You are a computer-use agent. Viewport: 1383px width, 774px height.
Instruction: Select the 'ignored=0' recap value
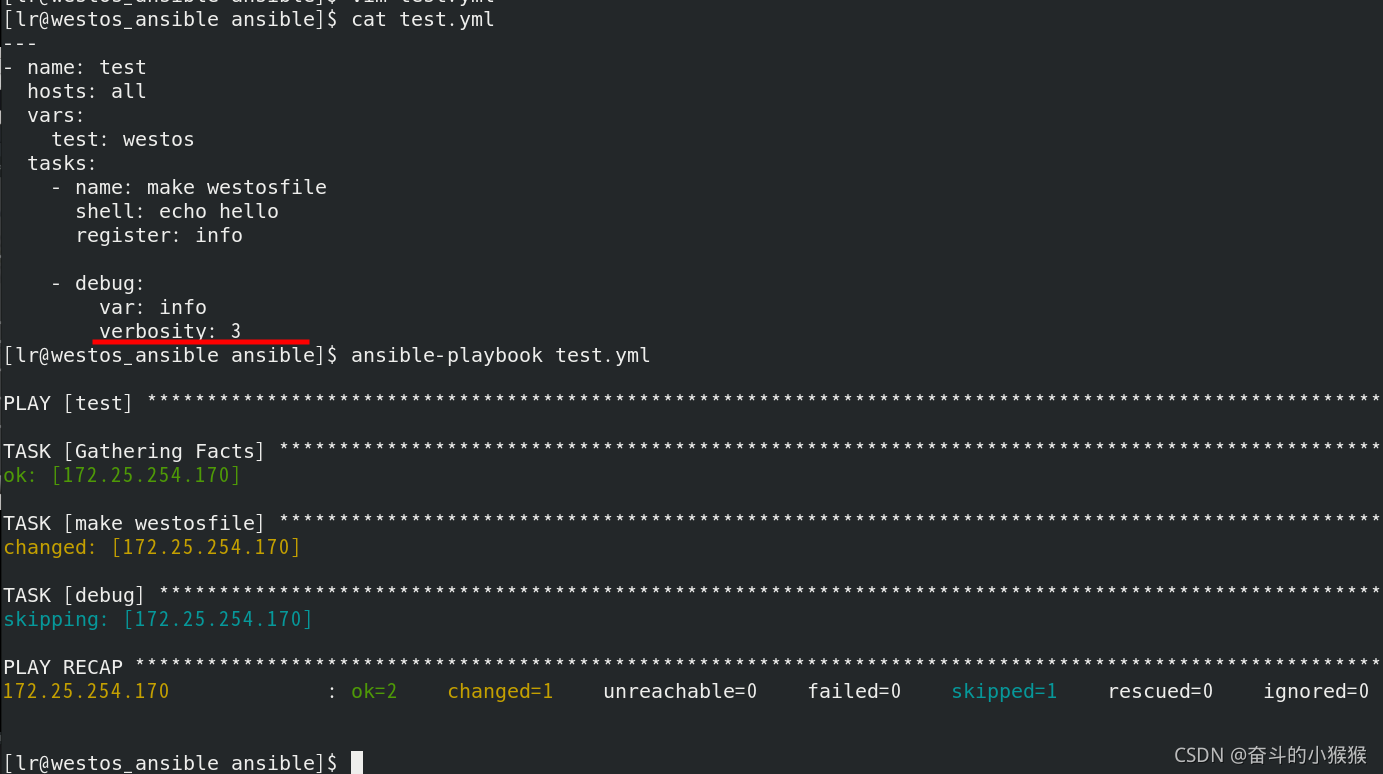1316,691
